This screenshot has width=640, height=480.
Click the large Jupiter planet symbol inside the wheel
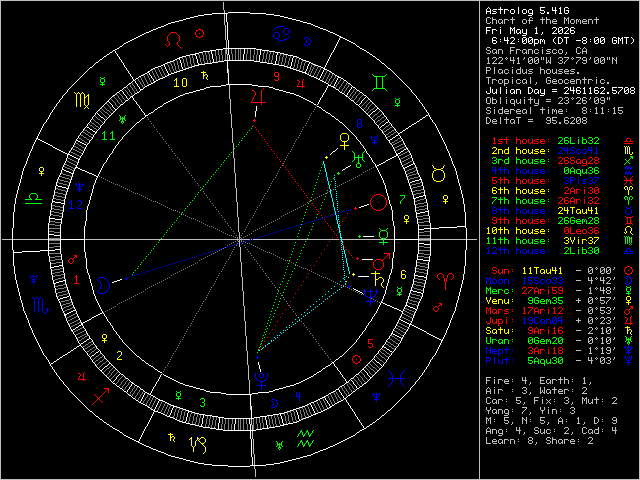point(259,96)
